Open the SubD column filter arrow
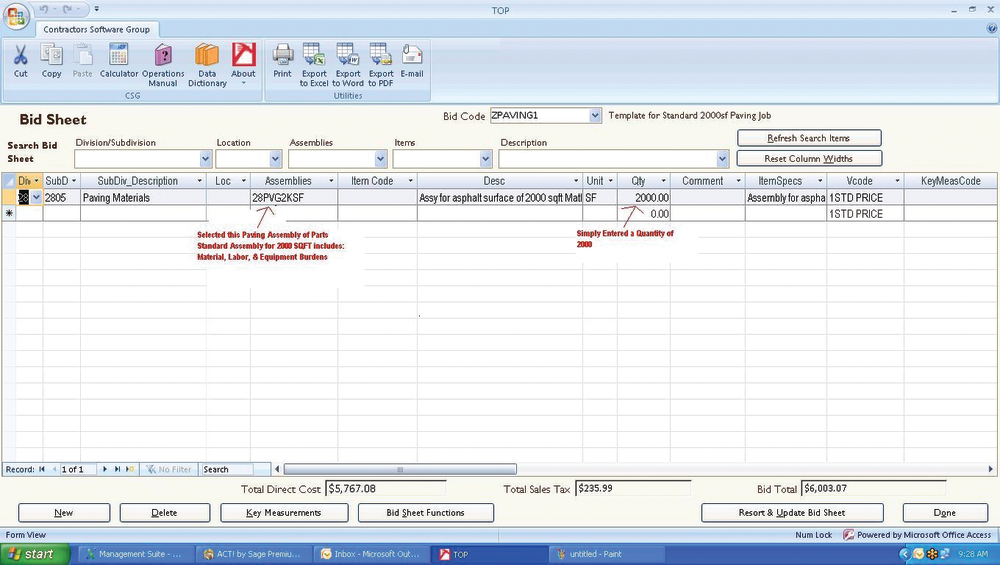The width and height of the screenshot is (1000, 565). [x=74, y=181]
